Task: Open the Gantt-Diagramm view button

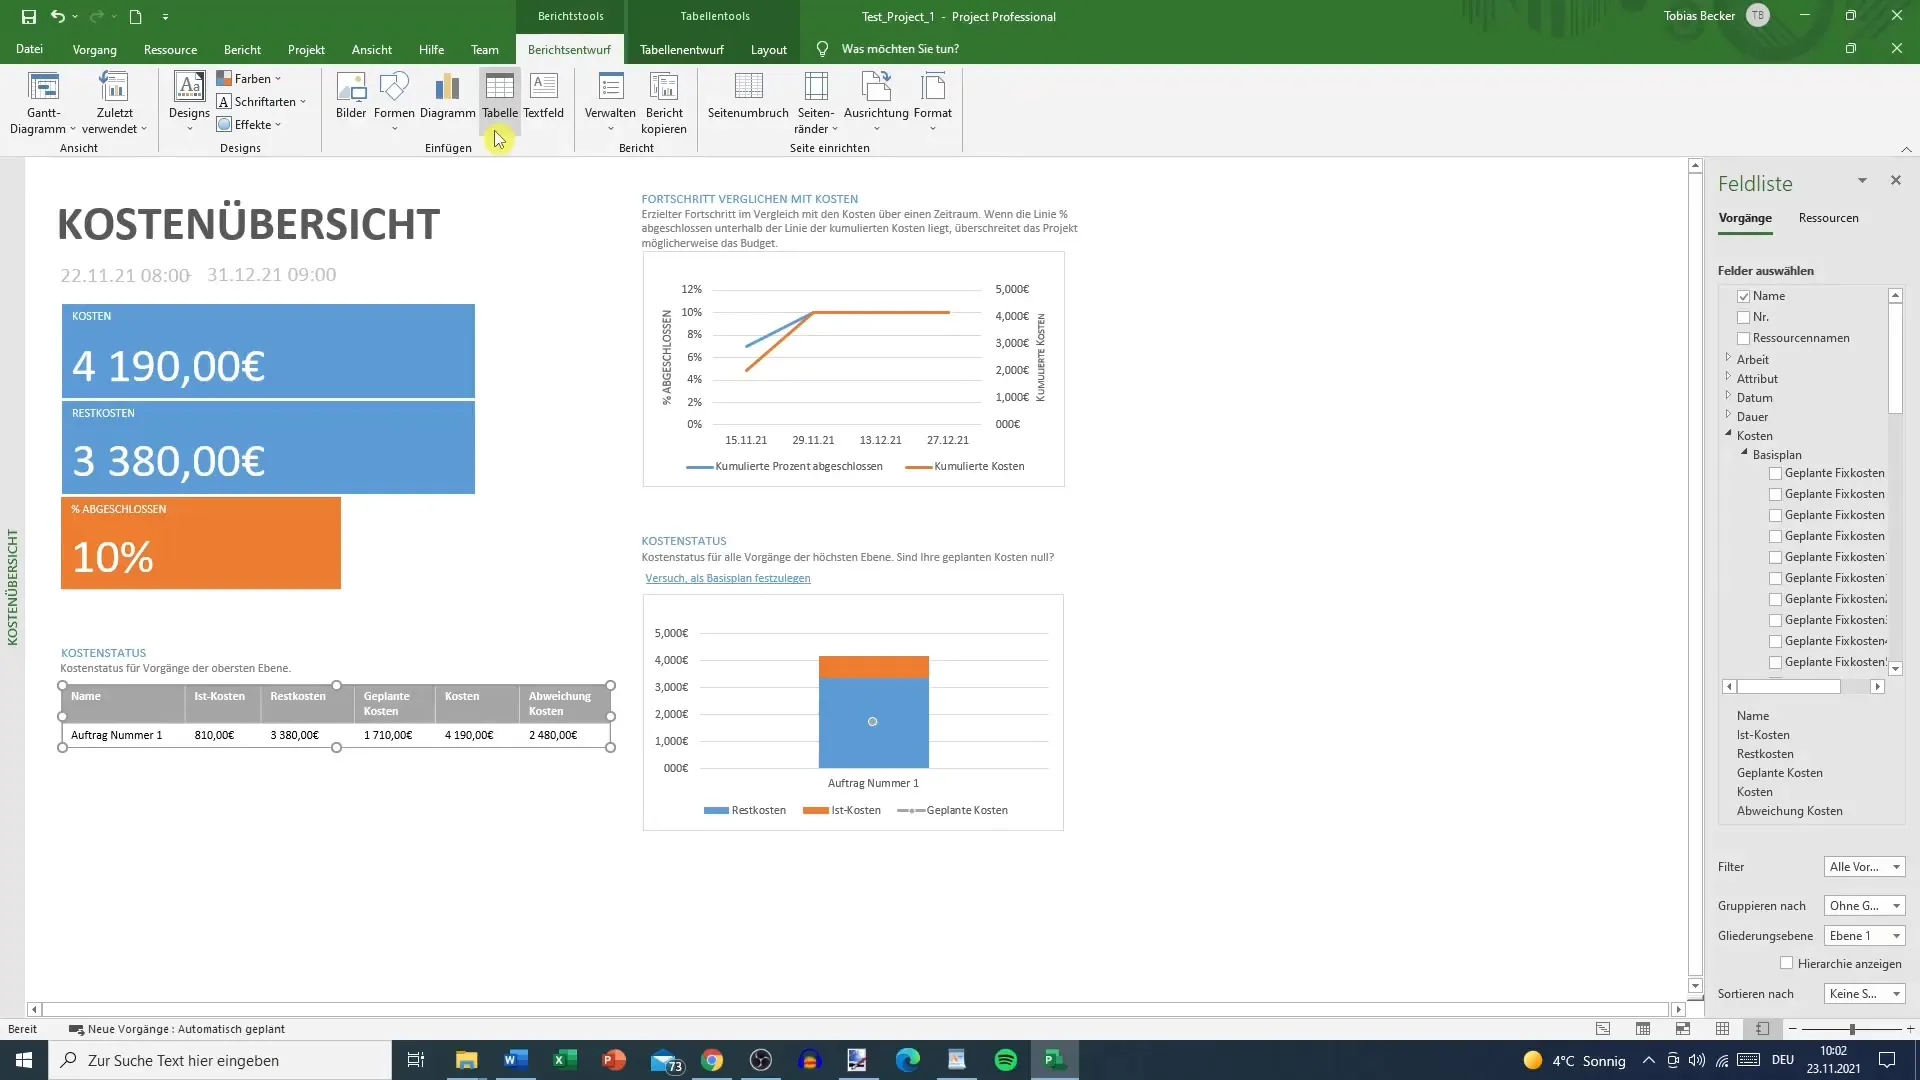Action: [x=43, y=103]
